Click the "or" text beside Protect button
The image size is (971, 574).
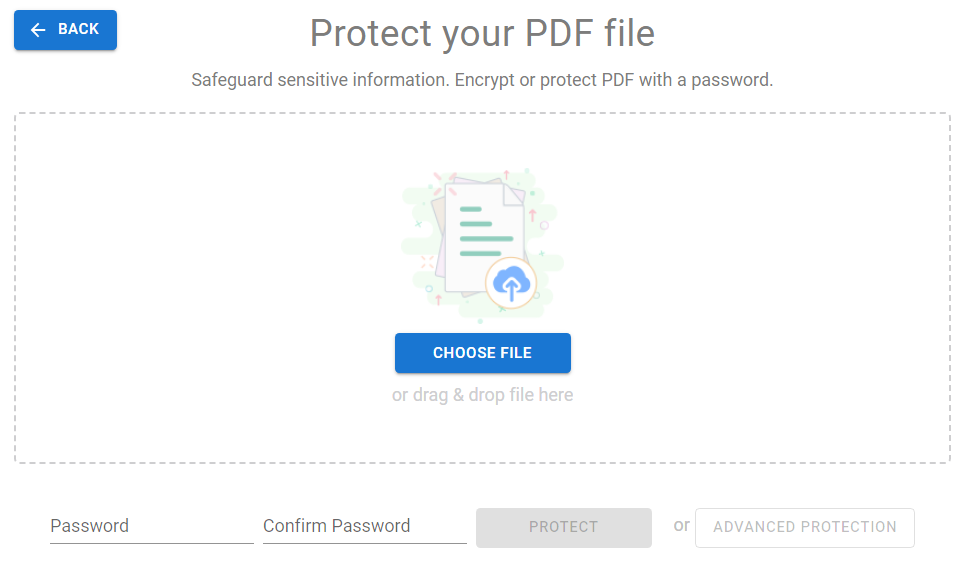coord(681,525)
